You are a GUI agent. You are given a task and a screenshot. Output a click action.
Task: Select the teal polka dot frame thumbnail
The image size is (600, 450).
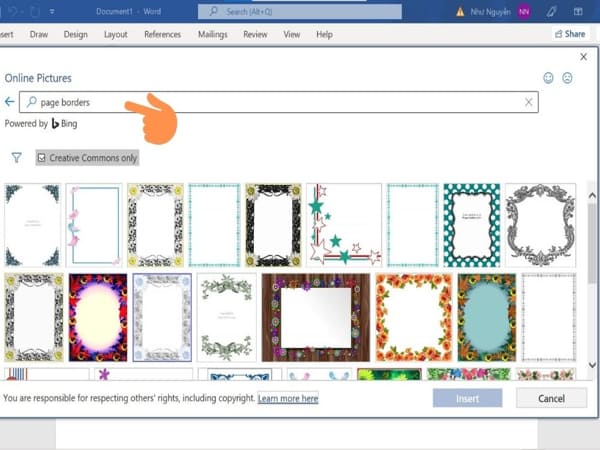[x=472, y=225]
